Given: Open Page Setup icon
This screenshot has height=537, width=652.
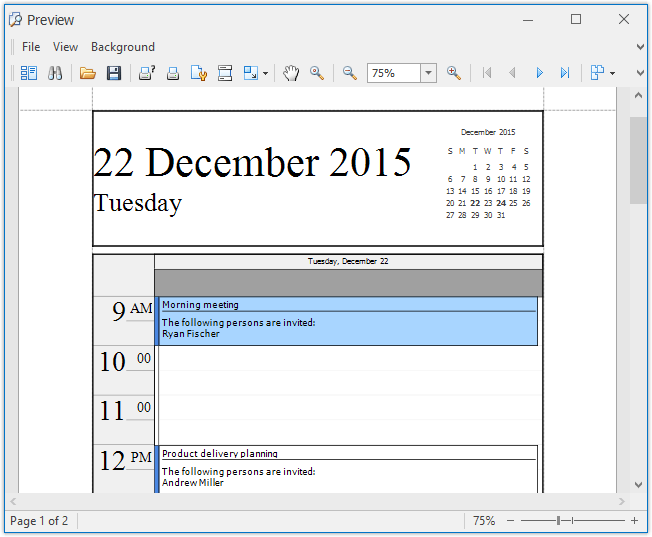Looking at the screenshot, I should [x=199, y=73].
